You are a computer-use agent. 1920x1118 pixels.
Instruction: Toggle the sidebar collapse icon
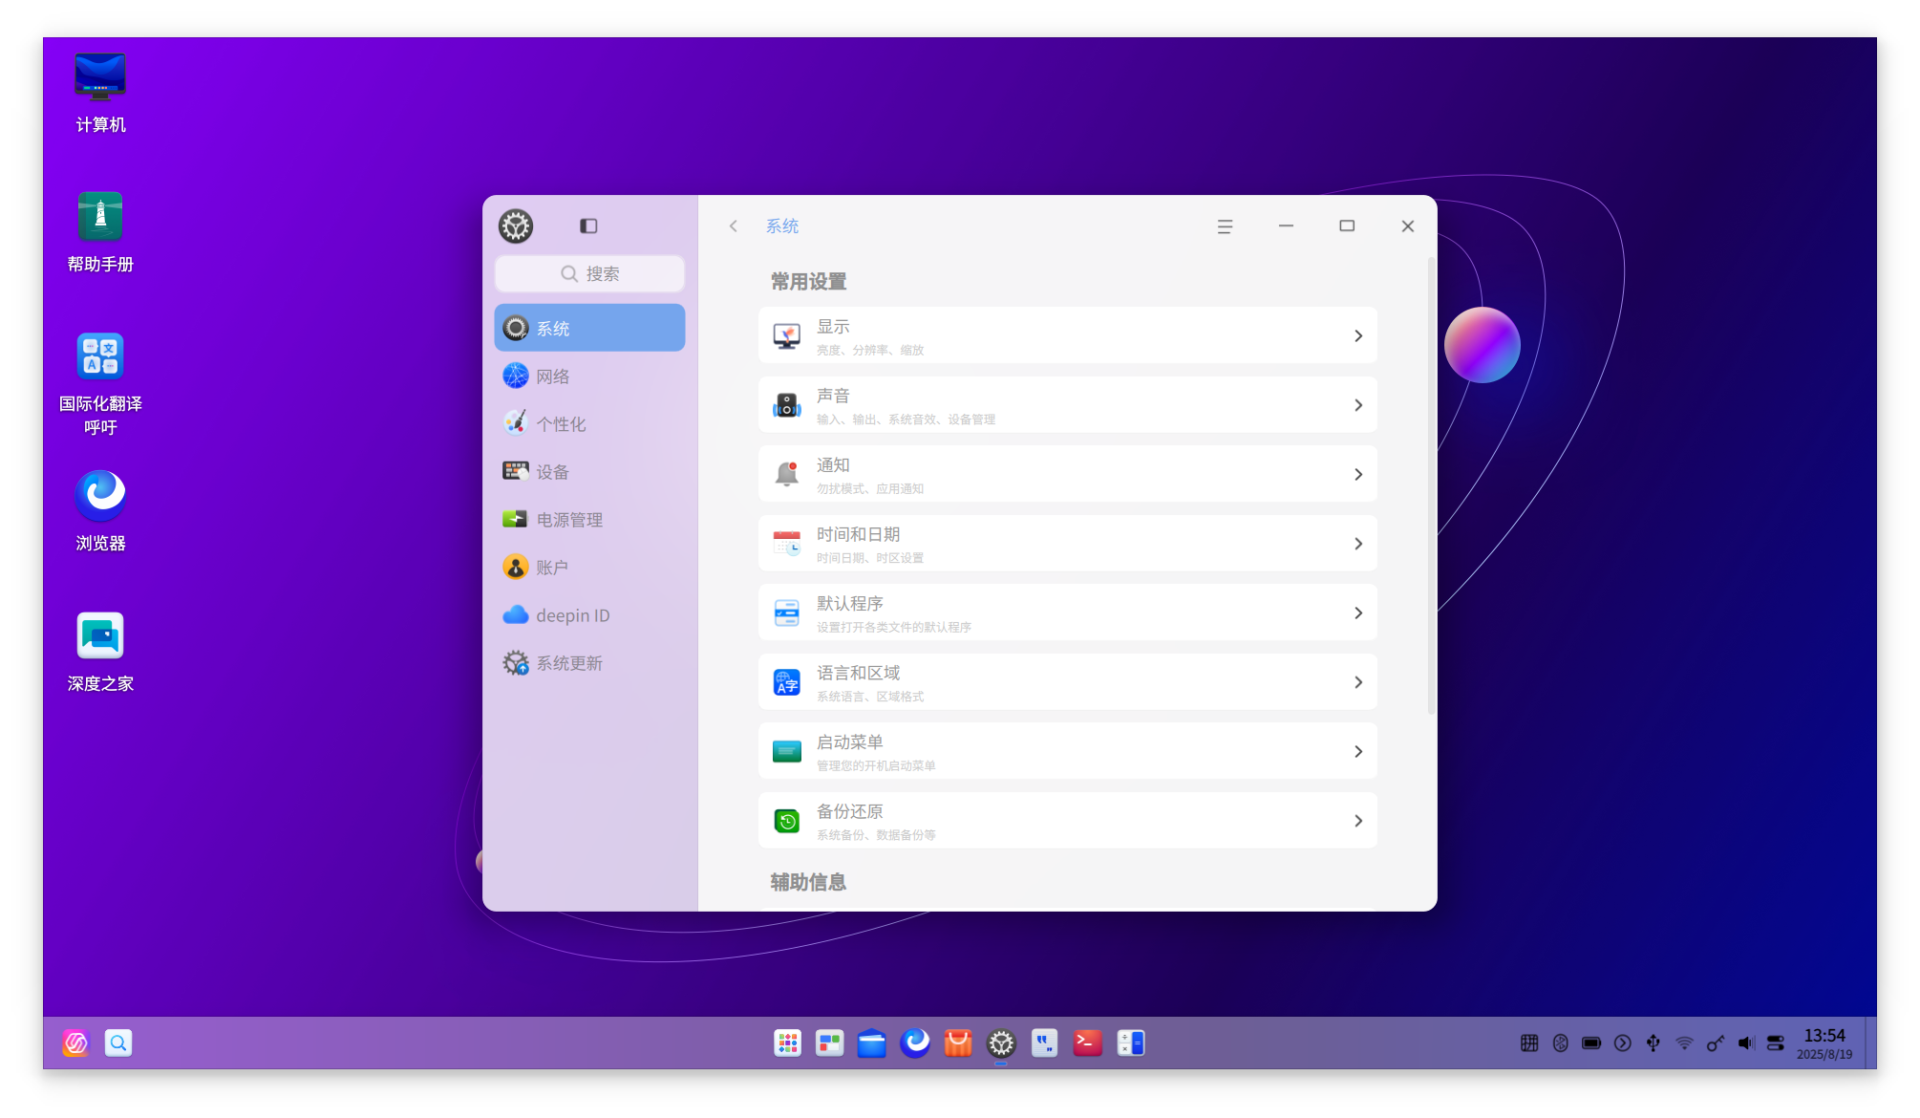588,226
